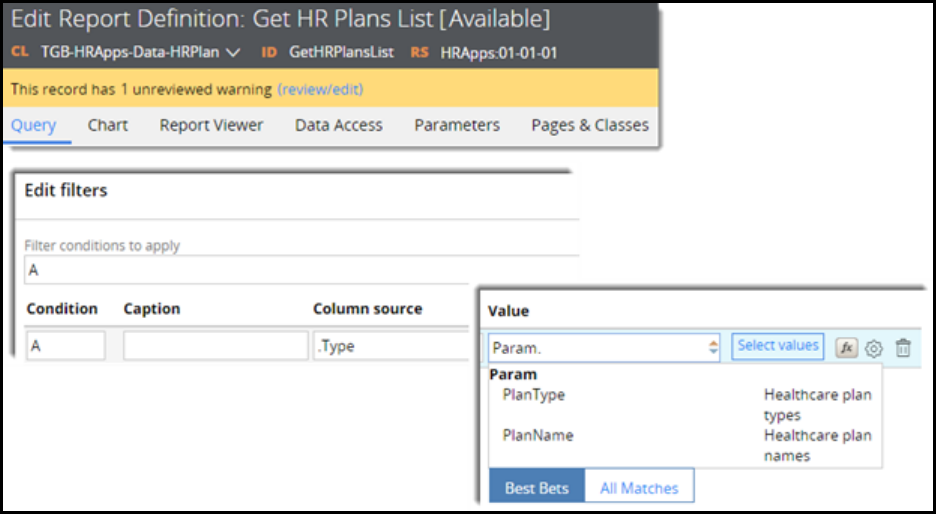This screenshot has width=936, height=514.
Task: Switch to the Chart tab
Action: tap(107, 125)
